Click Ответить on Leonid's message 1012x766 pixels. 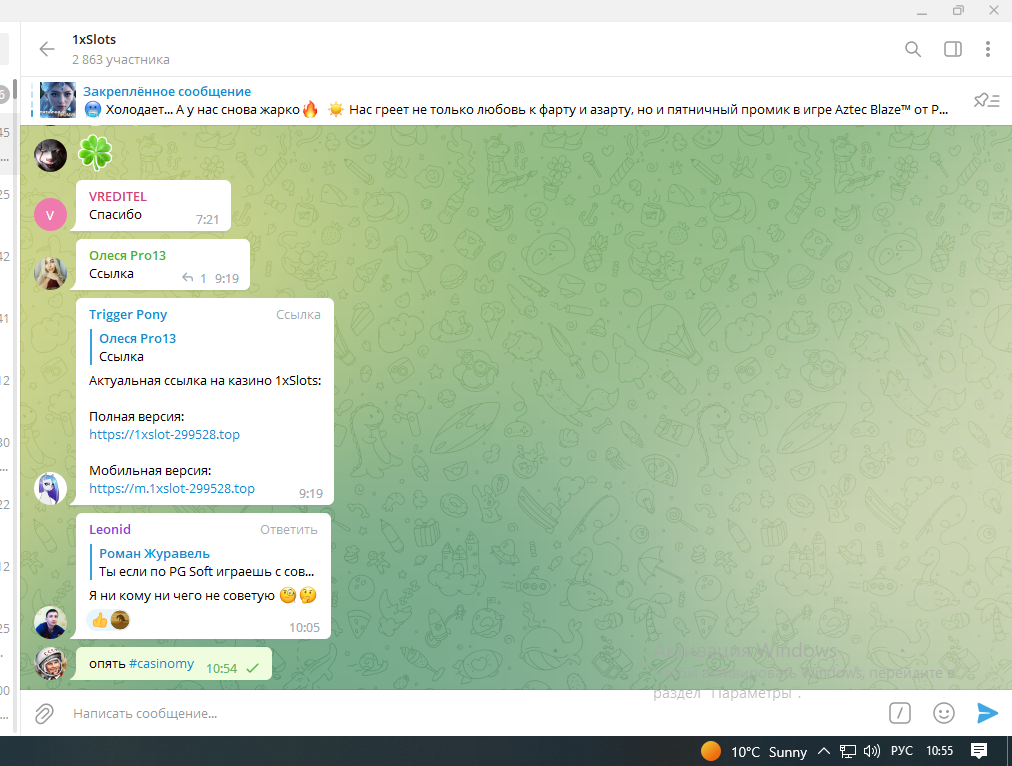[288, 530]
